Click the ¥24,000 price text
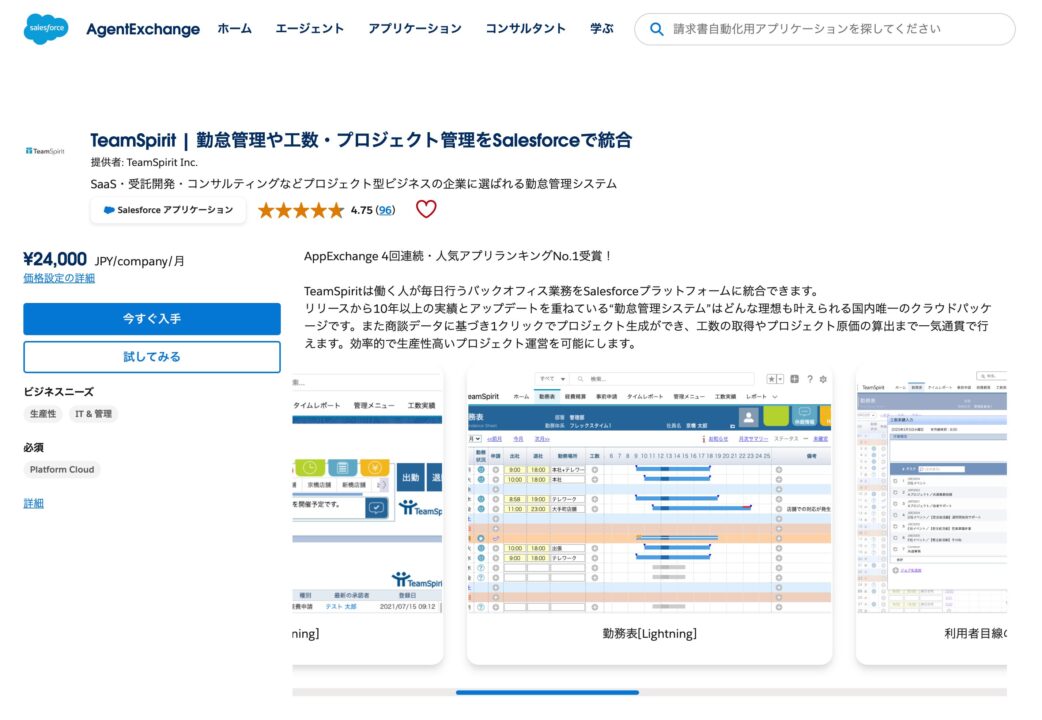Image resolution: width=1042 pixels, height=720 pixels. click(x=55, y=259)
